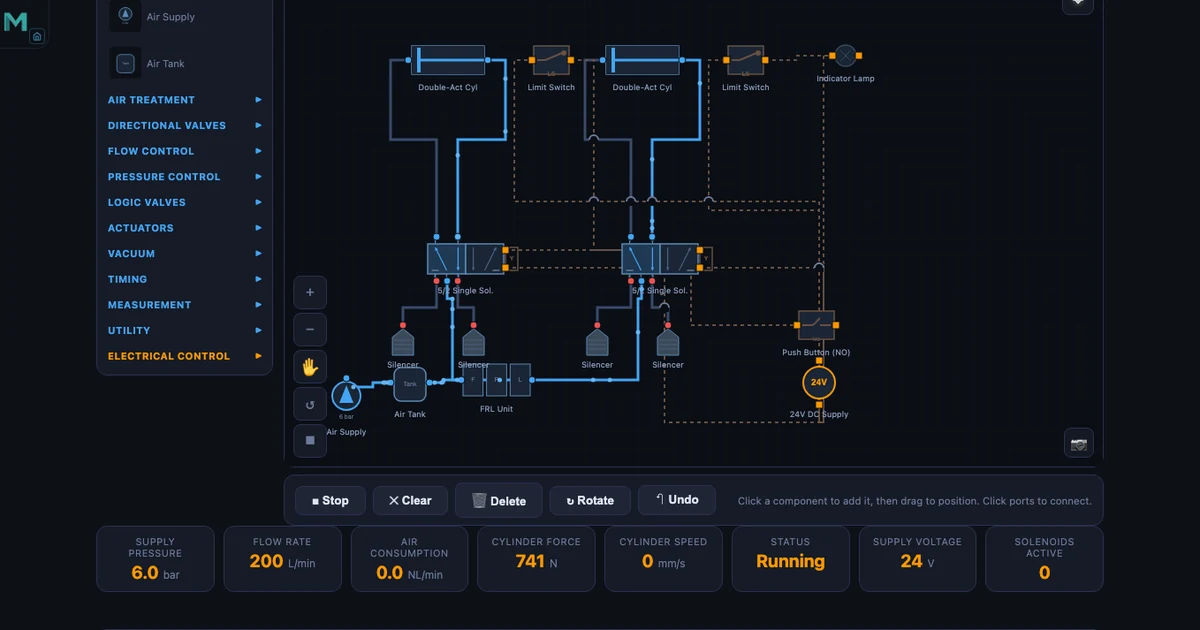Click the zoom out minus button
The width and height of the screenshot is (1200, 630).
(x=310, y=329)
